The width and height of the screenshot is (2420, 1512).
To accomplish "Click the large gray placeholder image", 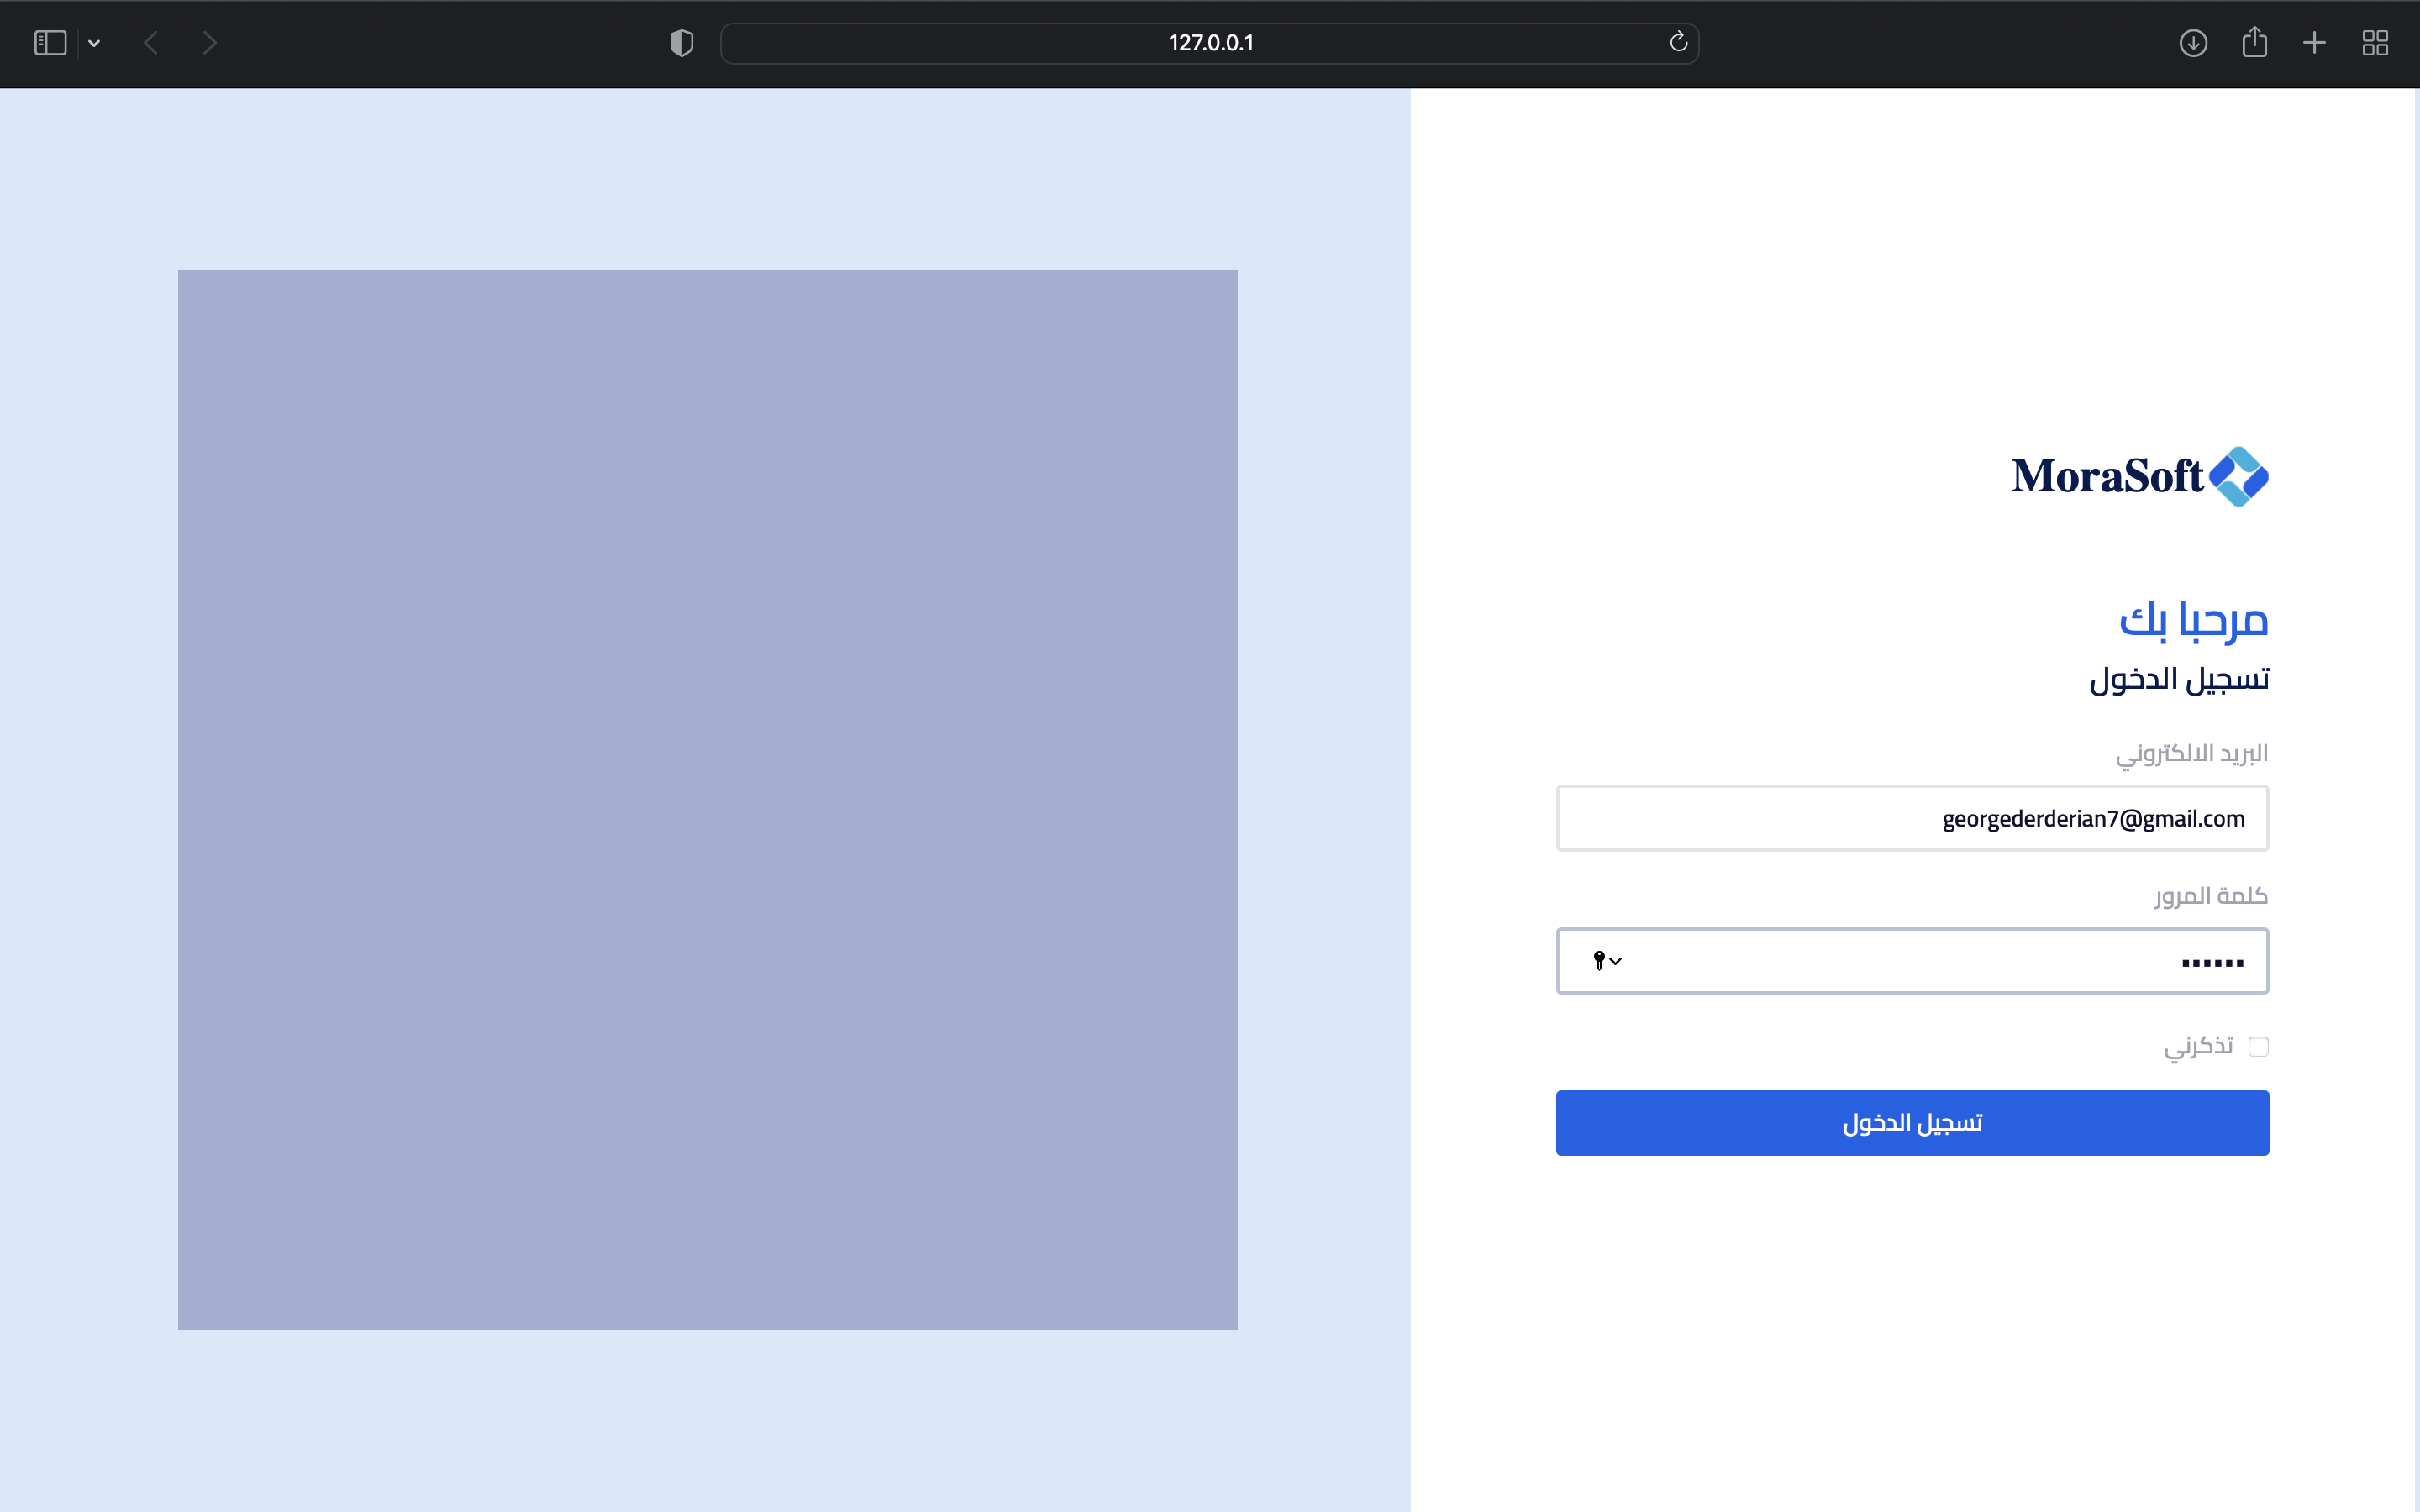I will point(707,799).
